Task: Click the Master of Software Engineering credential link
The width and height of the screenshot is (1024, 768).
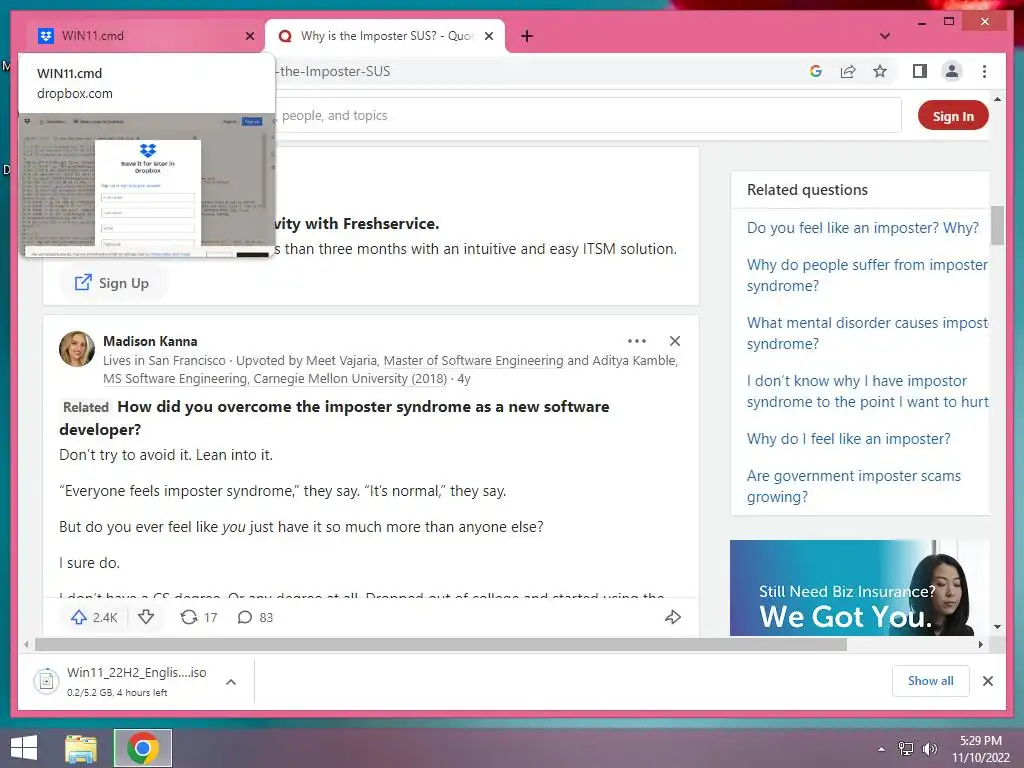Action: click(x=473, y=360)
